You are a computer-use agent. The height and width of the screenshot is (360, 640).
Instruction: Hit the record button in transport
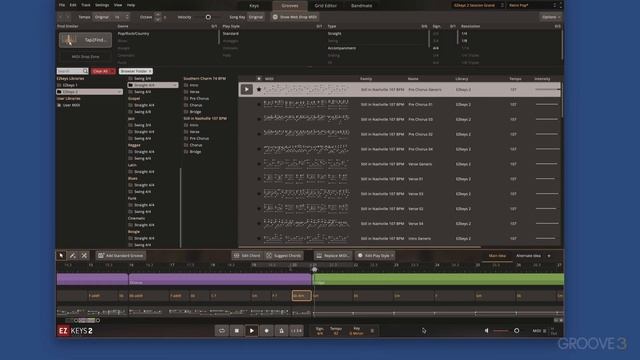(267, 331)
